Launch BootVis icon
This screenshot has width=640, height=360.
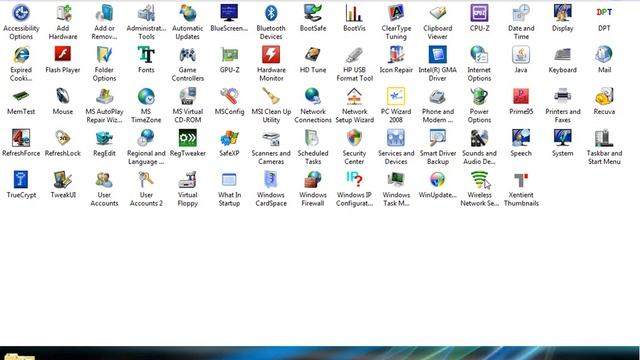tap(354, 13)
